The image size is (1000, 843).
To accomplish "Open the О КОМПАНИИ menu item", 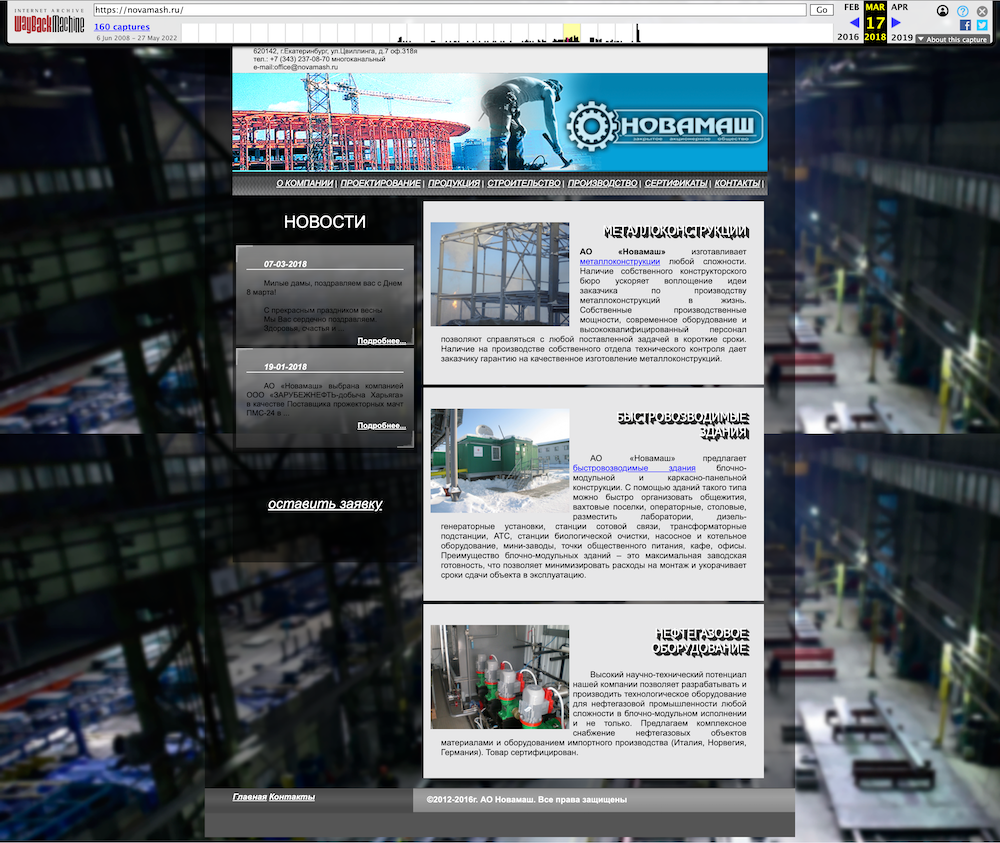I will pos(305,183).
